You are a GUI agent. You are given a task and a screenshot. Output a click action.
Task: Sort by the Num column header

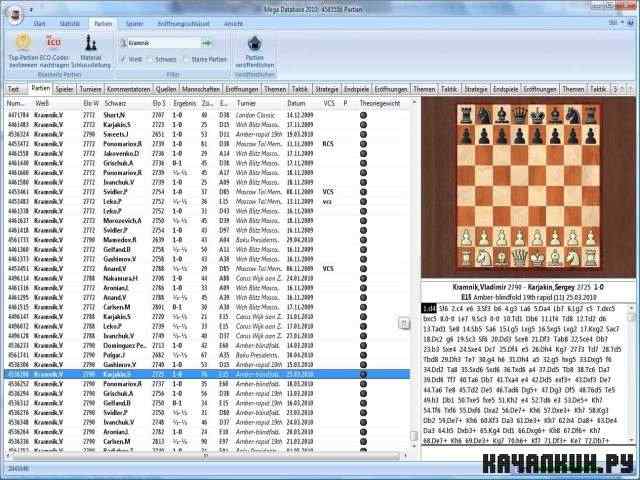(x=16, y=104)
